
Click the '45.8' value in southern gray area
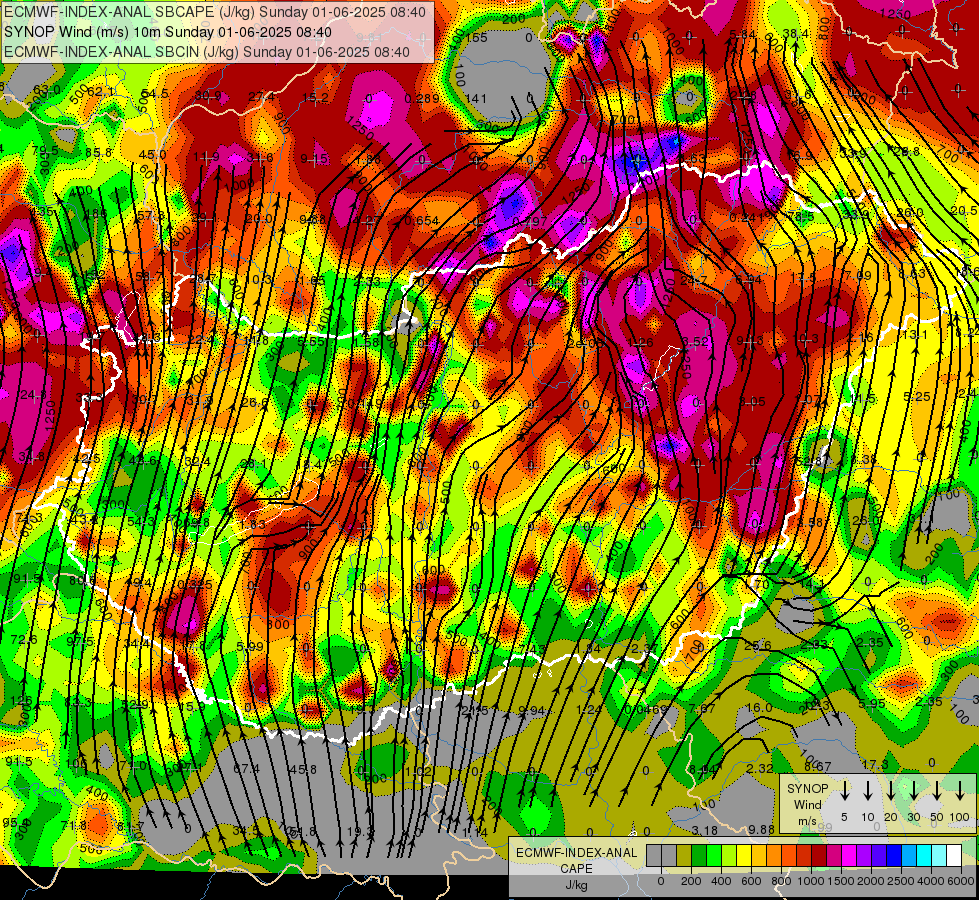tap(303, 769)
